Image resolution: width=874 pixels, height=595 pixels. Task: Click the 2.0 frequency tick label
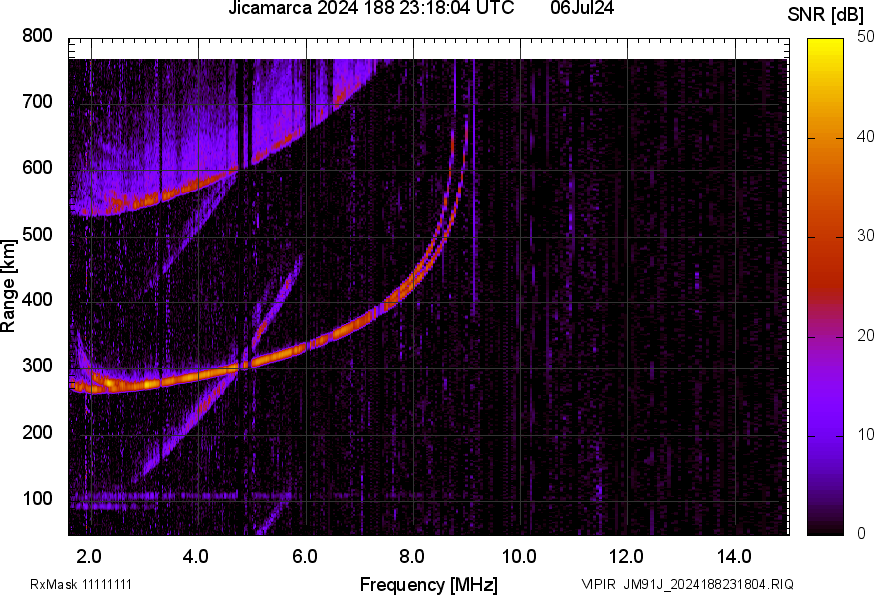coord(89,557)
